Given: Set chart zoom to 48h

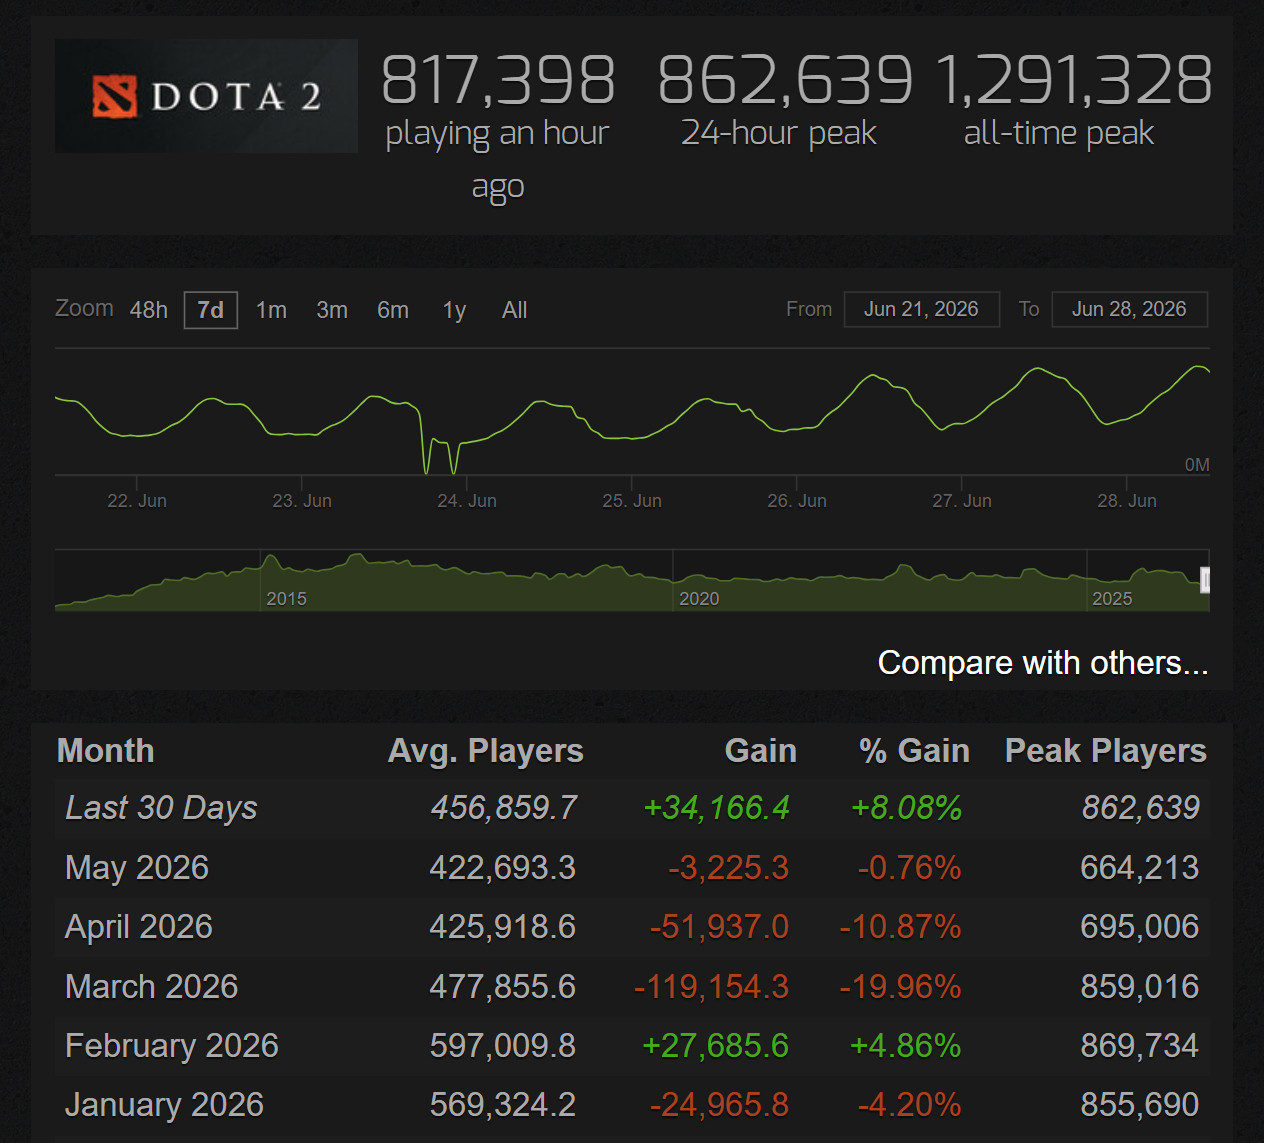Looking at the screenshot, I should (149, 310).
